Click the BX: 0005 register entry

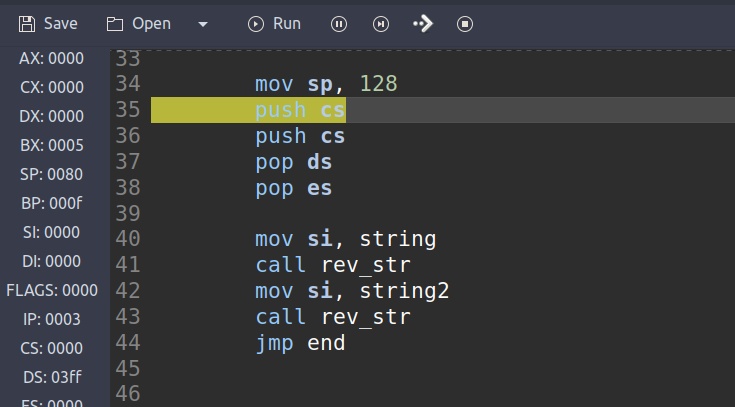pos(51,145)
